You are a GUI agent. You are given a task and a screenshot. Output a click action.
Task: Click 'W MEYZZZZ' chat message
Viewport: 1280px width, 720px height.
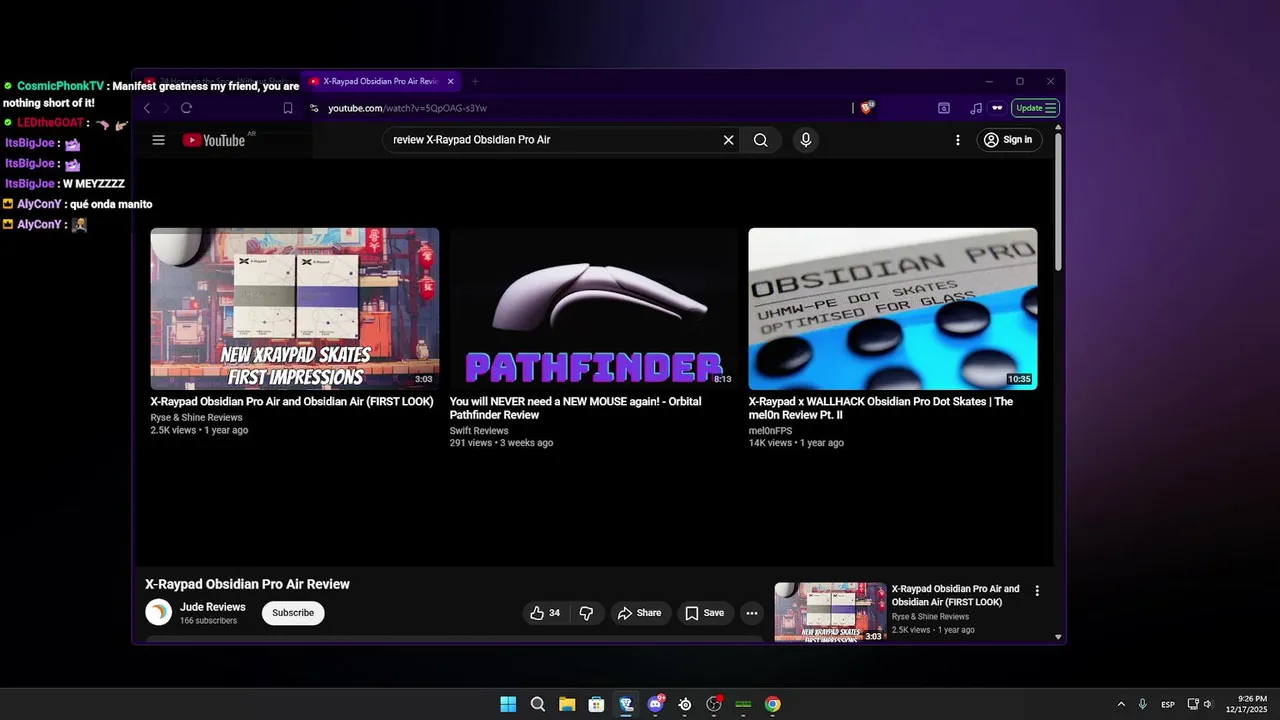point(94,184)
